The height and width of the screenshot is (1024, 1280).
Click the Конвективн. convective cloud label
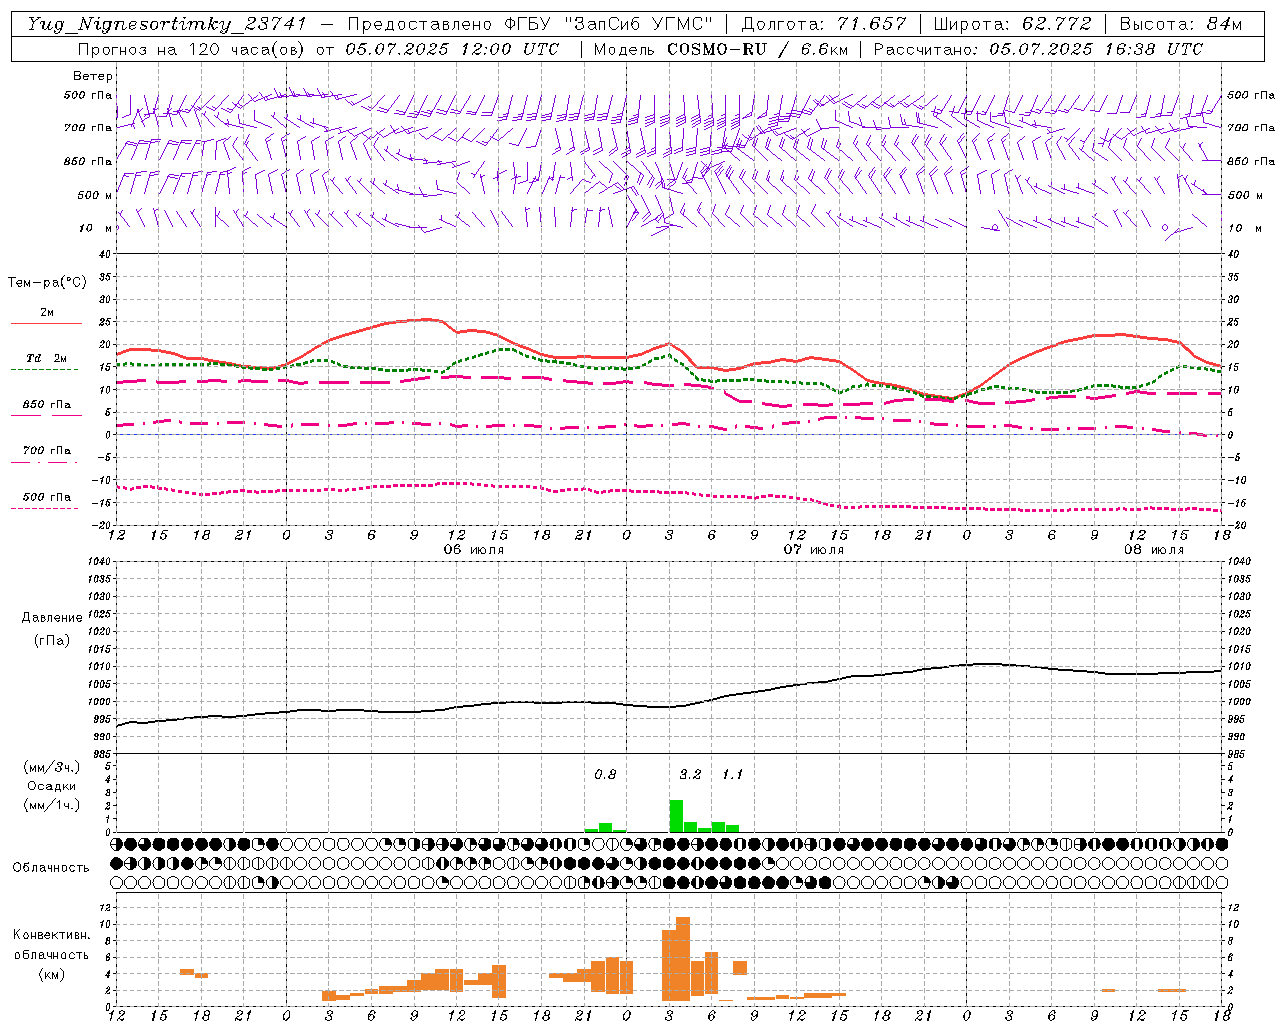[x=51, y=935]
